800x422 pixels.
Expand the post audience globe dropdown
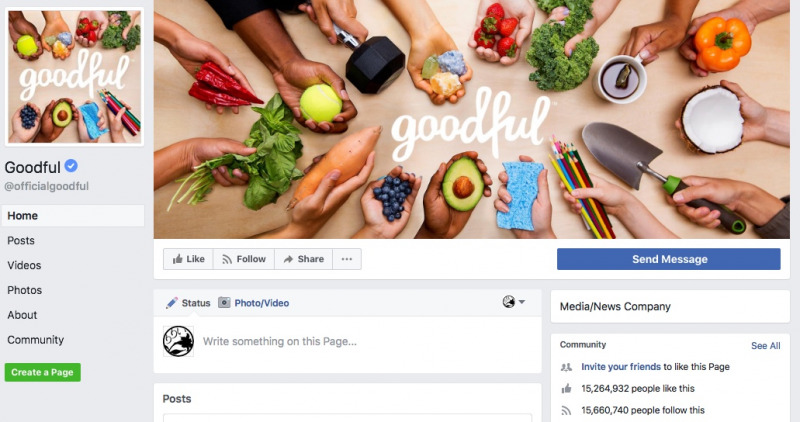click(x=513, y=302)
